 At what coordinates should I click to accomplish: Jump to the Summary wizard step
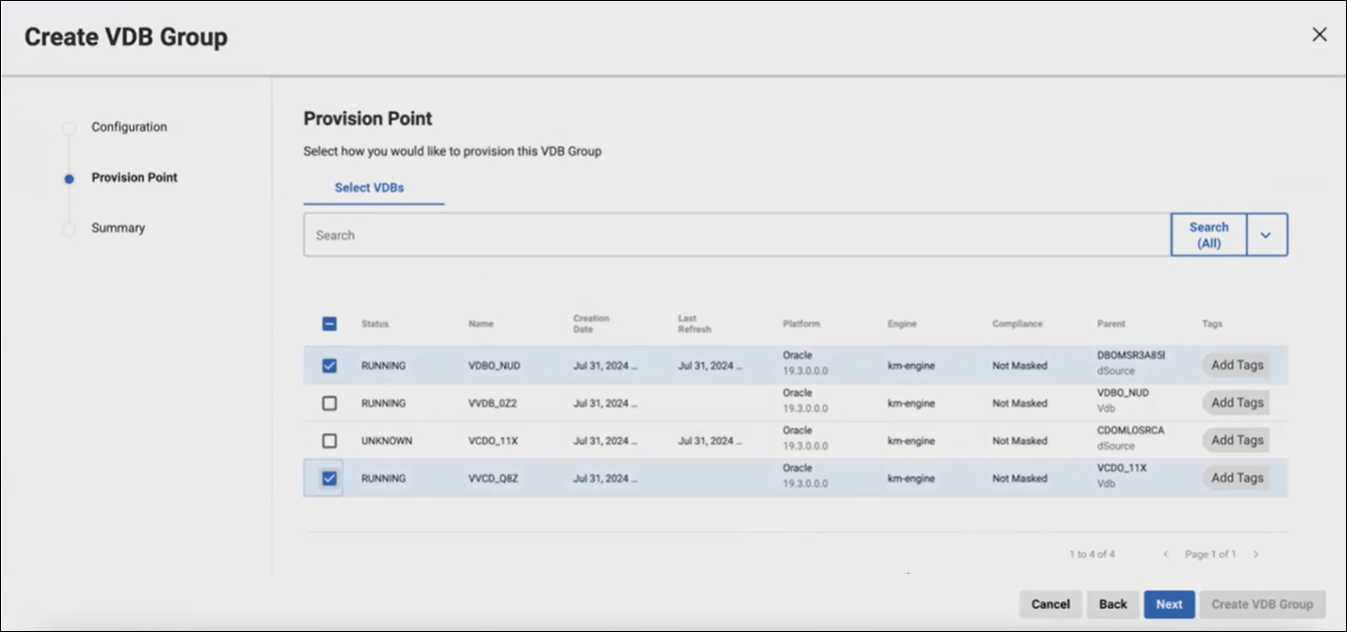tap(118, 228)
